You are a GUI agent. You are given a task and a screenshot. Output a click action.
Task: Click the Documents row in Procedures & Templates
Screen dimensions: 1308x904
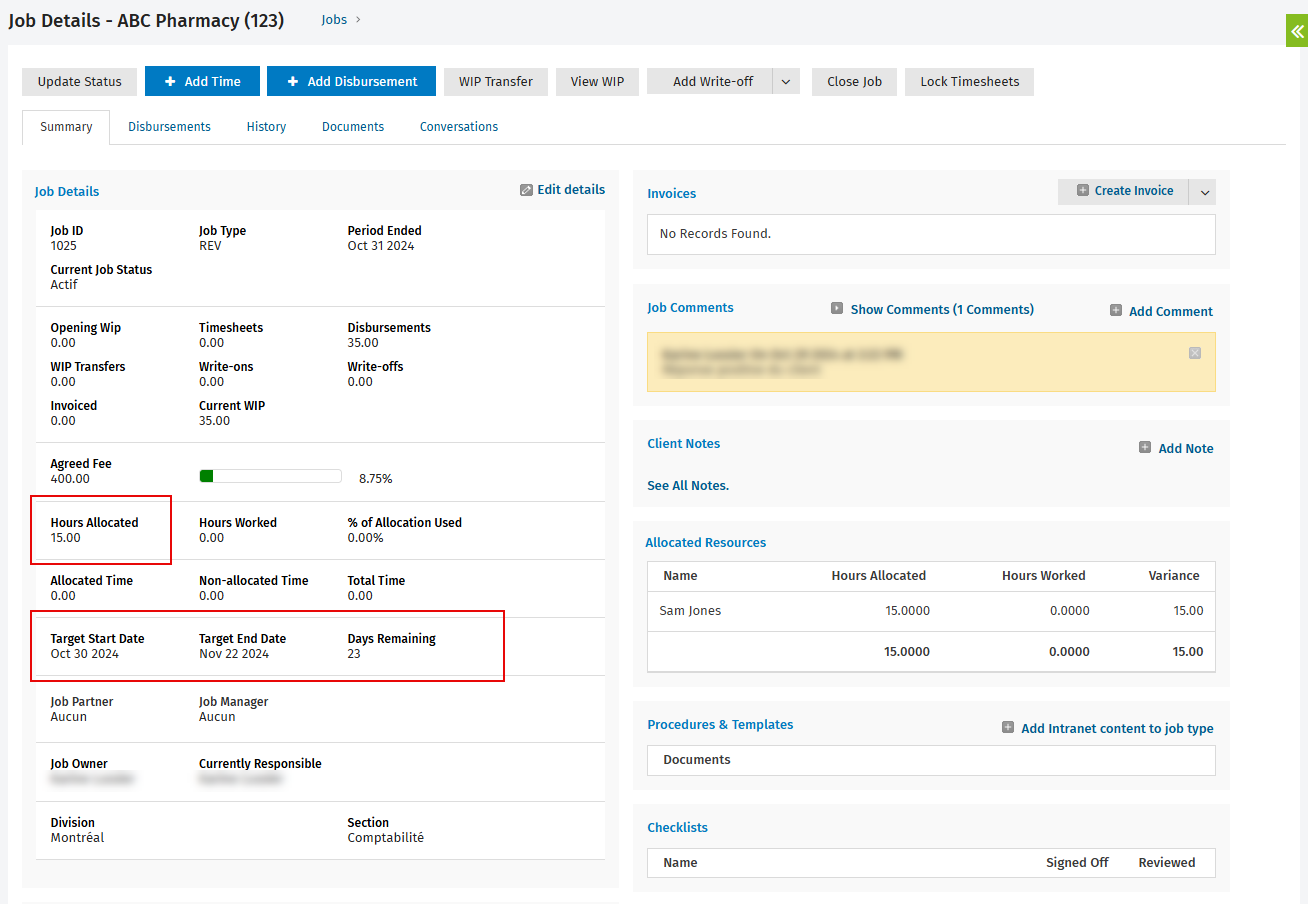[x=931, y=760]
